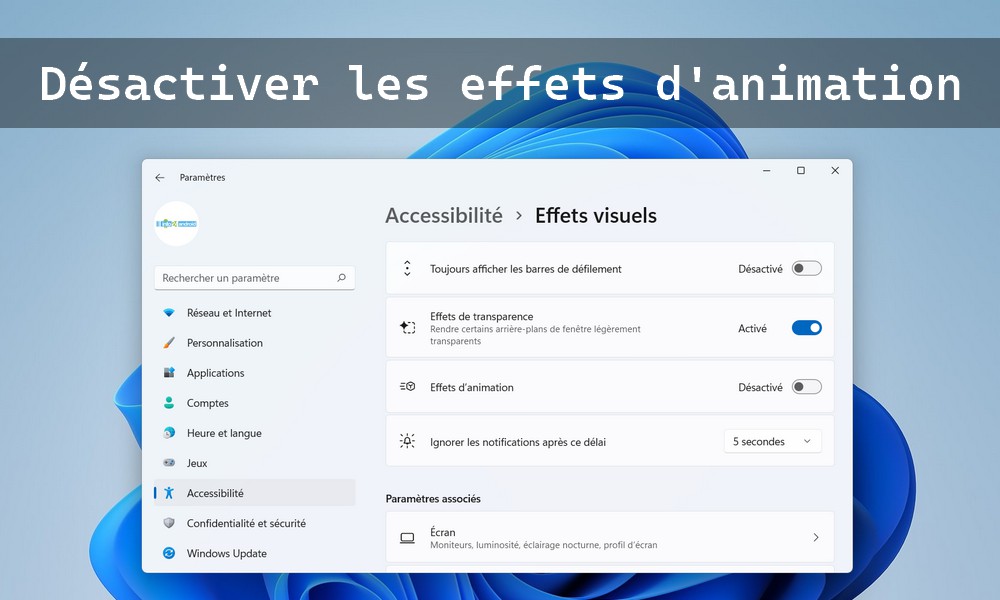Screen dimensions: 1000x600
Task: Open Réseau et Internet settings
Action: point(254,313)
